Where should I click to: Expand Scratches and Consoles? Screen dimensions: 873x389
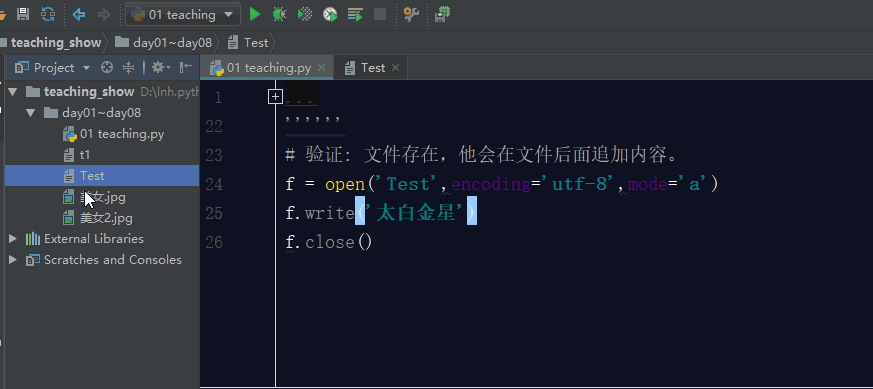pyautogui.click(x=13, y=260)
